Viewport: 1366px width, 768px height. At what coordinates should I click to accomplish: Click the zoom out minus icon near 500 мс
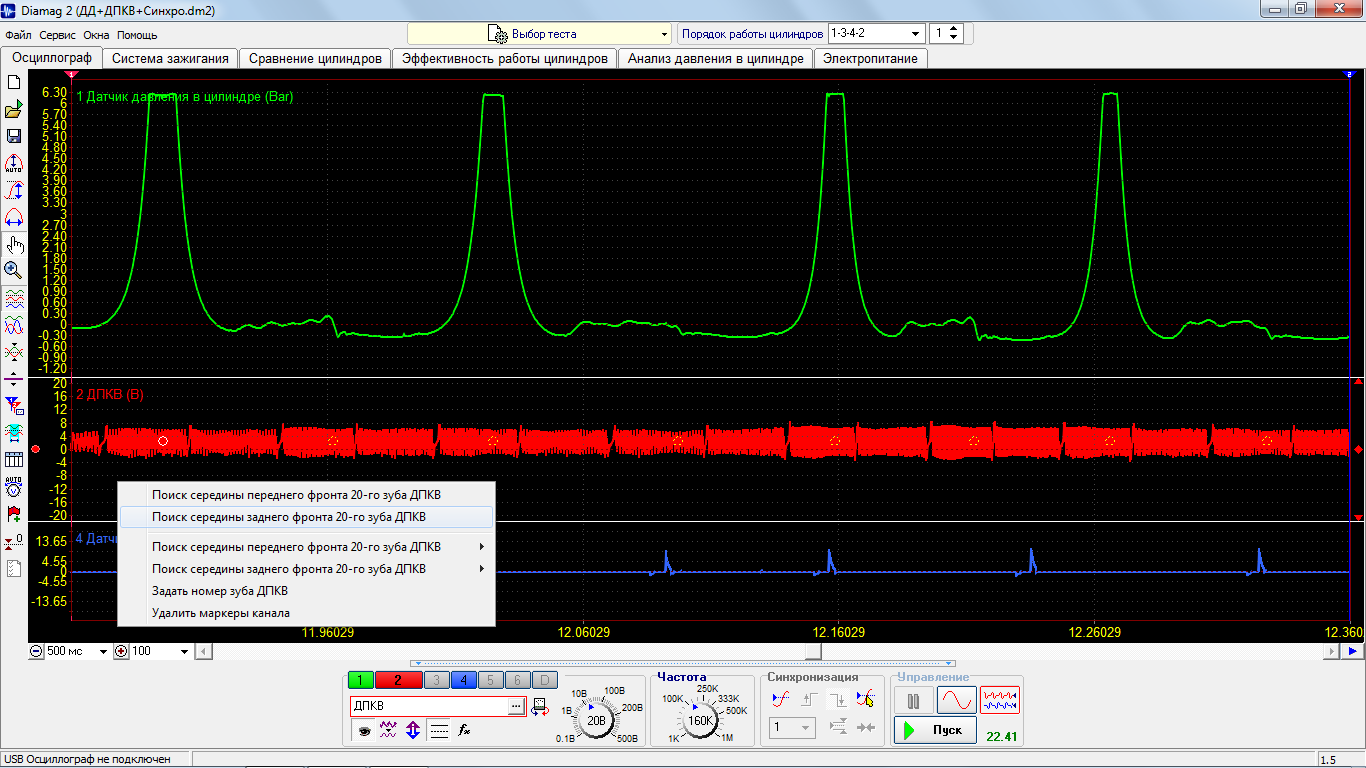click(37, 651)
